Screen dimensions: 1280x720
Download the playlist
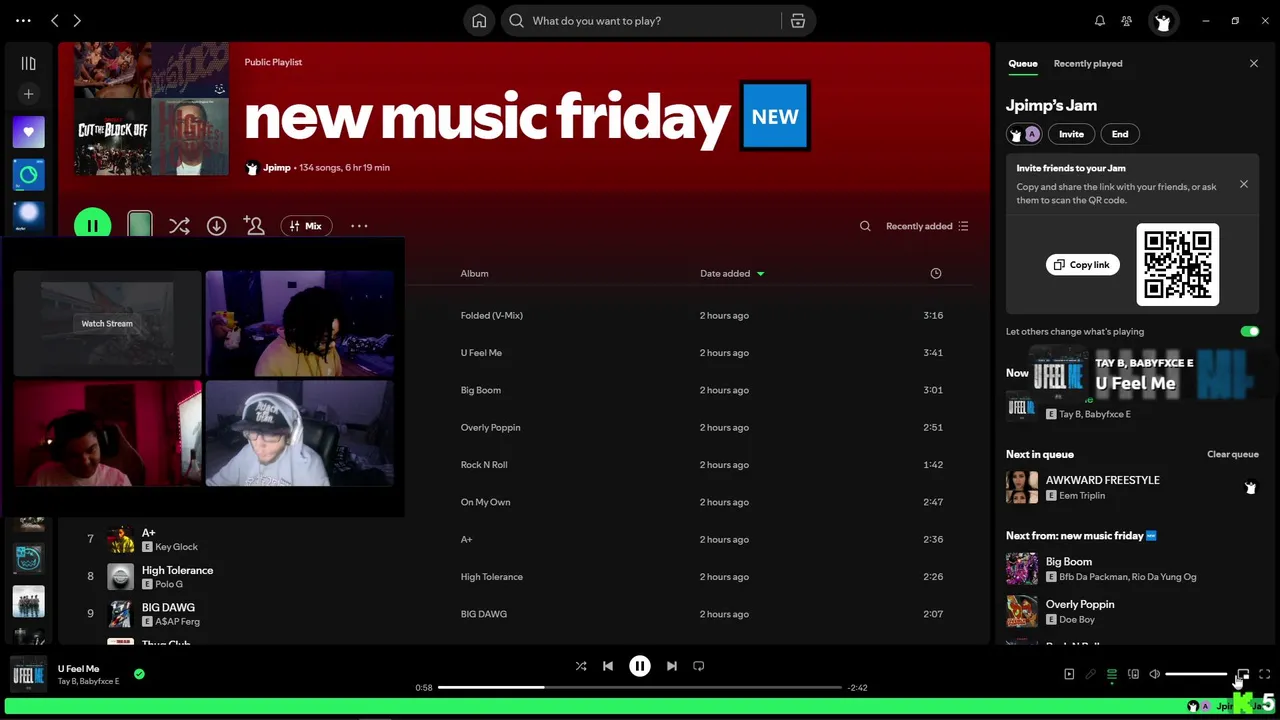(x=216, y=226)
